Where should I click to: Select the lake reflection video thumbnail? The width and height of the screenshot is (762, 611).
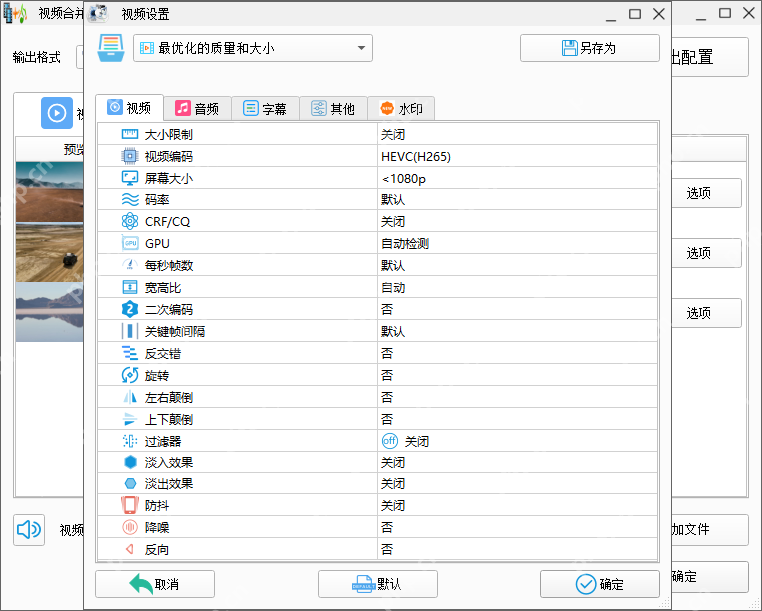(50, 312)
